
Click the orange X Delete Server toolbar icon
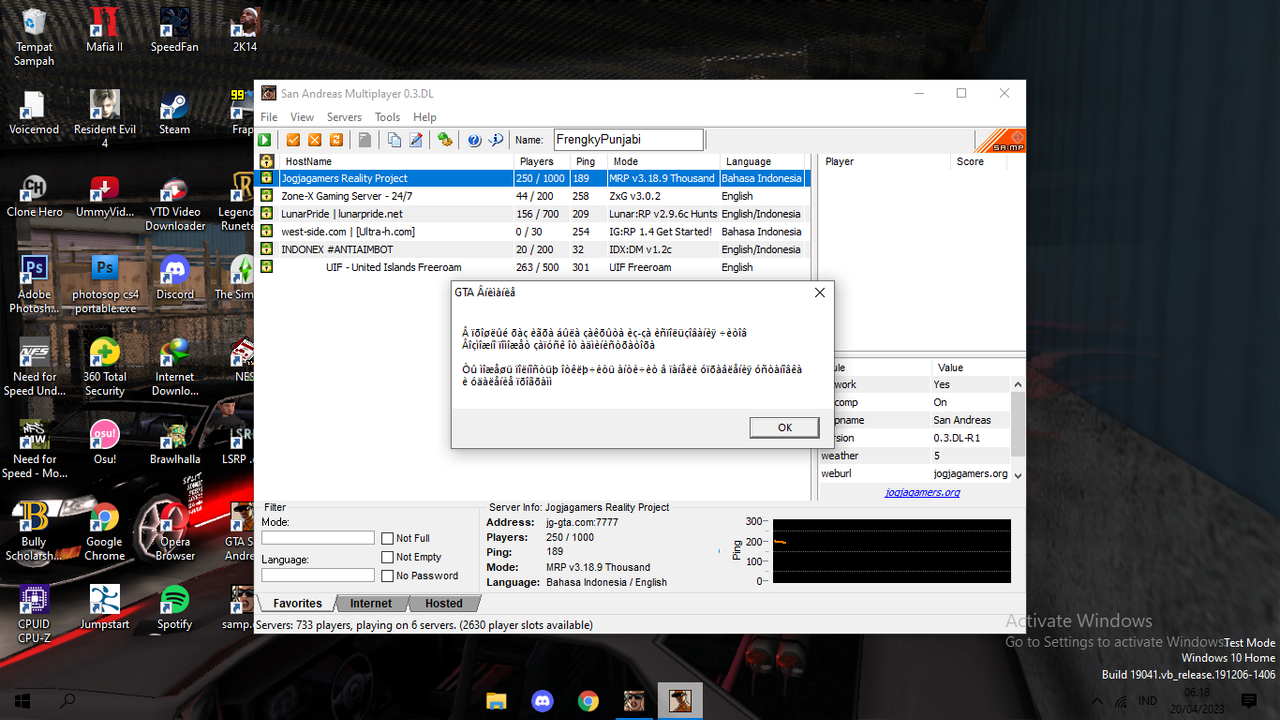tap(315, 140)
